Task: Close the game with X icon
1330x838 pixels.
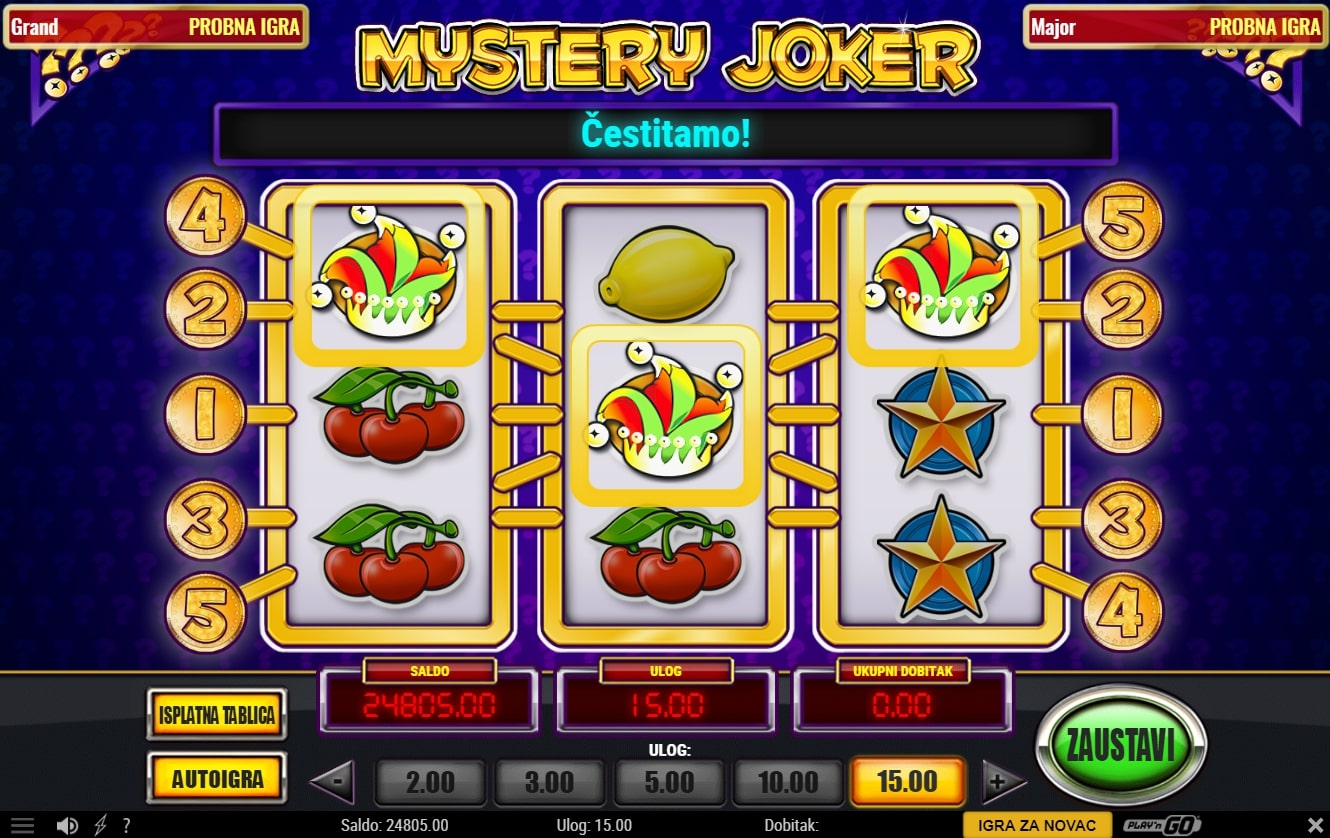Action: click(1314, 826)
